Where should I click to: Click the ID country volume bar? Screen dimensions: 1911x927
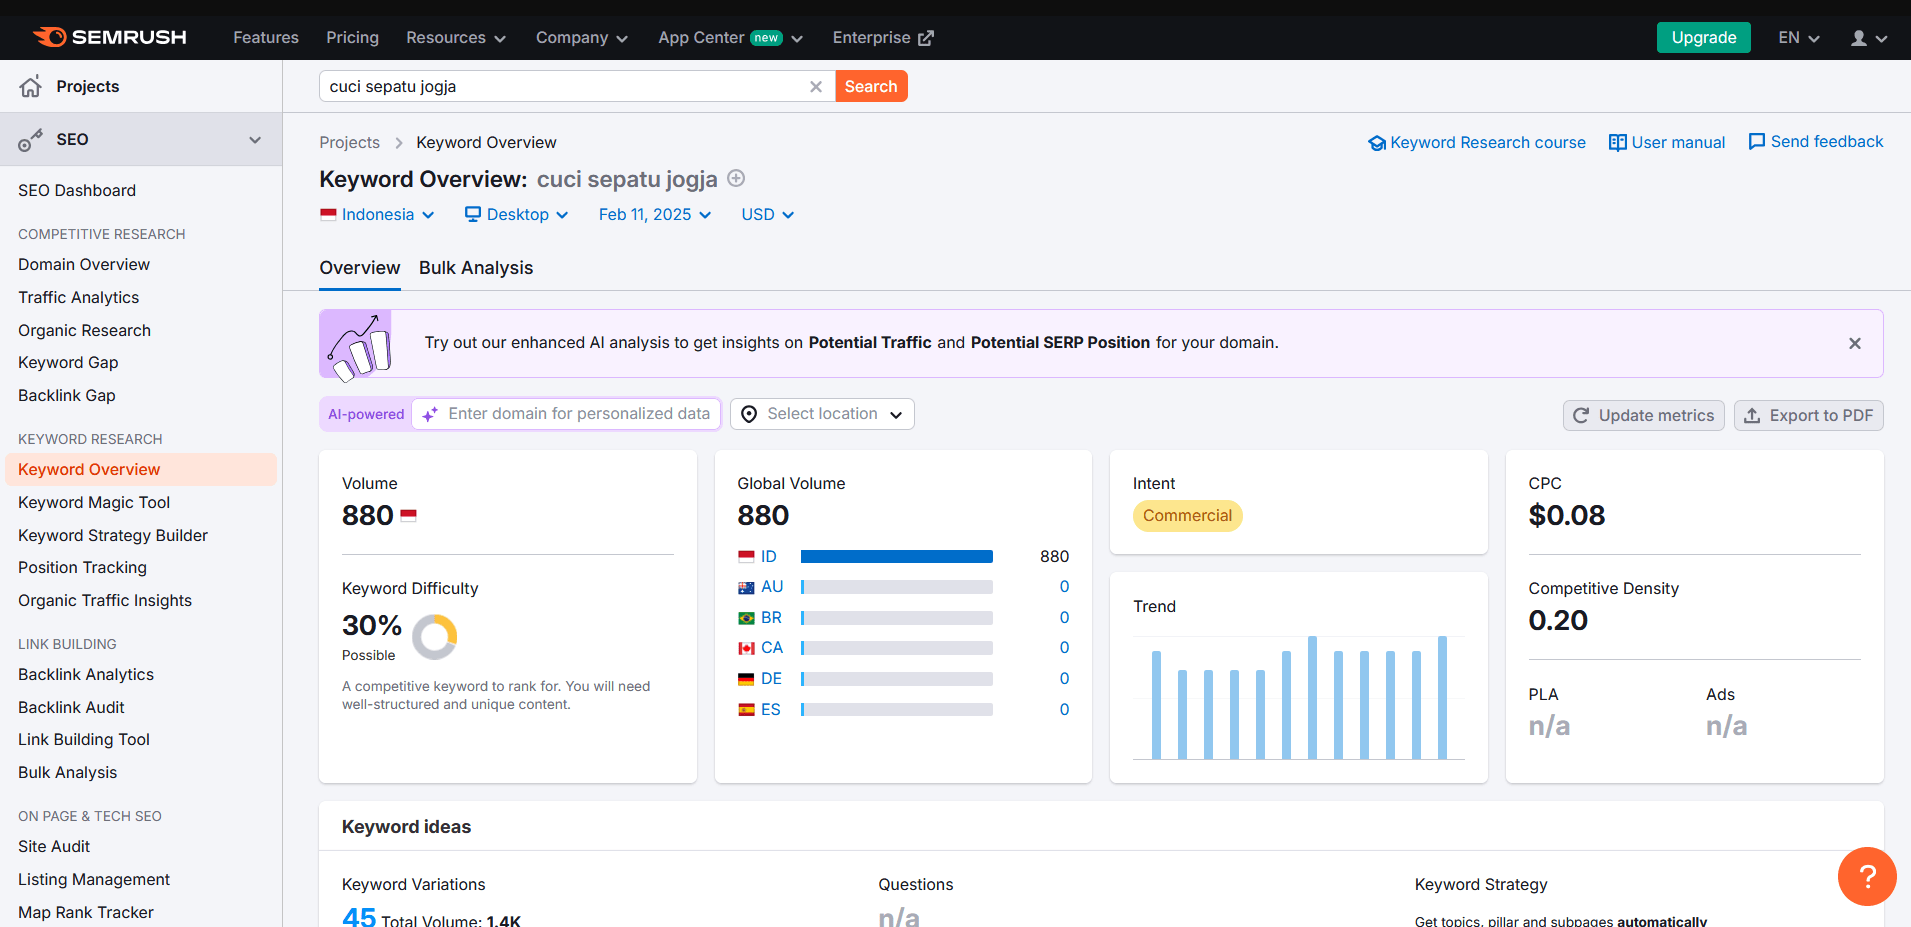click(x=897, y=557)
